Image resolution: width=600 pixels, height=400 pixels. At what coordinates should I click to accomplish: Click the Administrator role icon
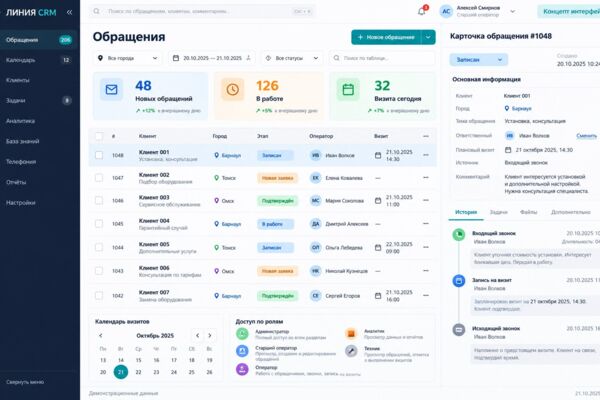242,334
